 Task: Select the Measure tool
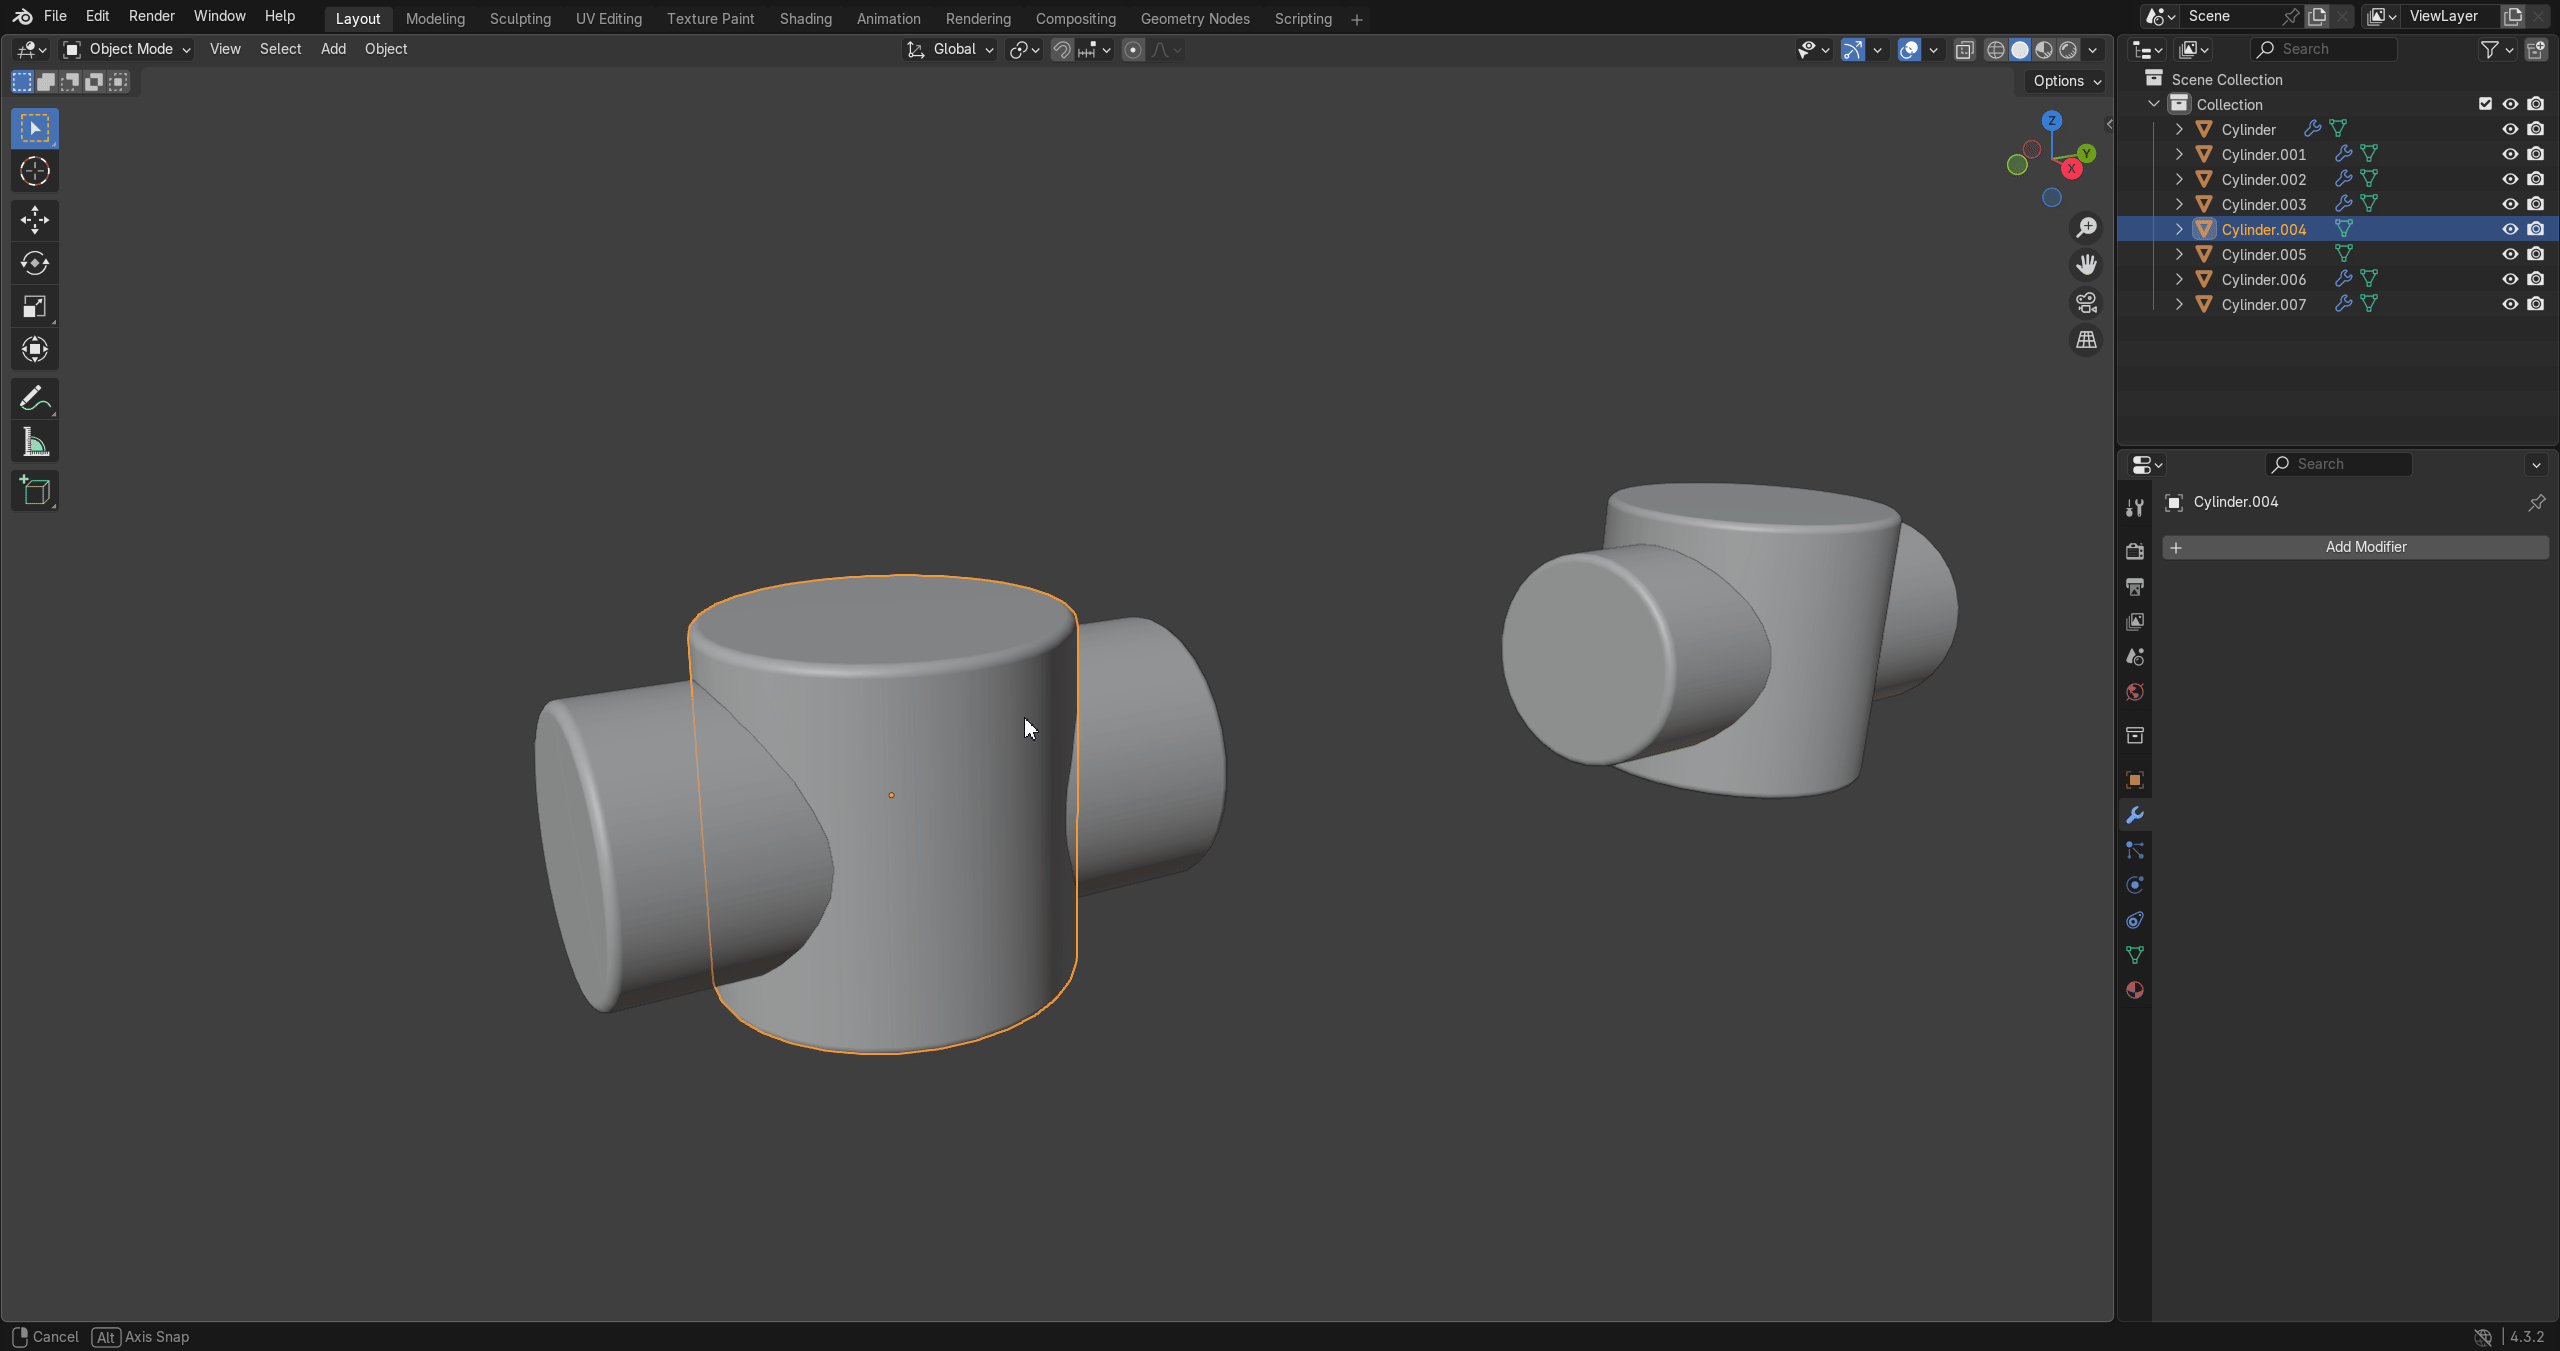tap(35, 442)
